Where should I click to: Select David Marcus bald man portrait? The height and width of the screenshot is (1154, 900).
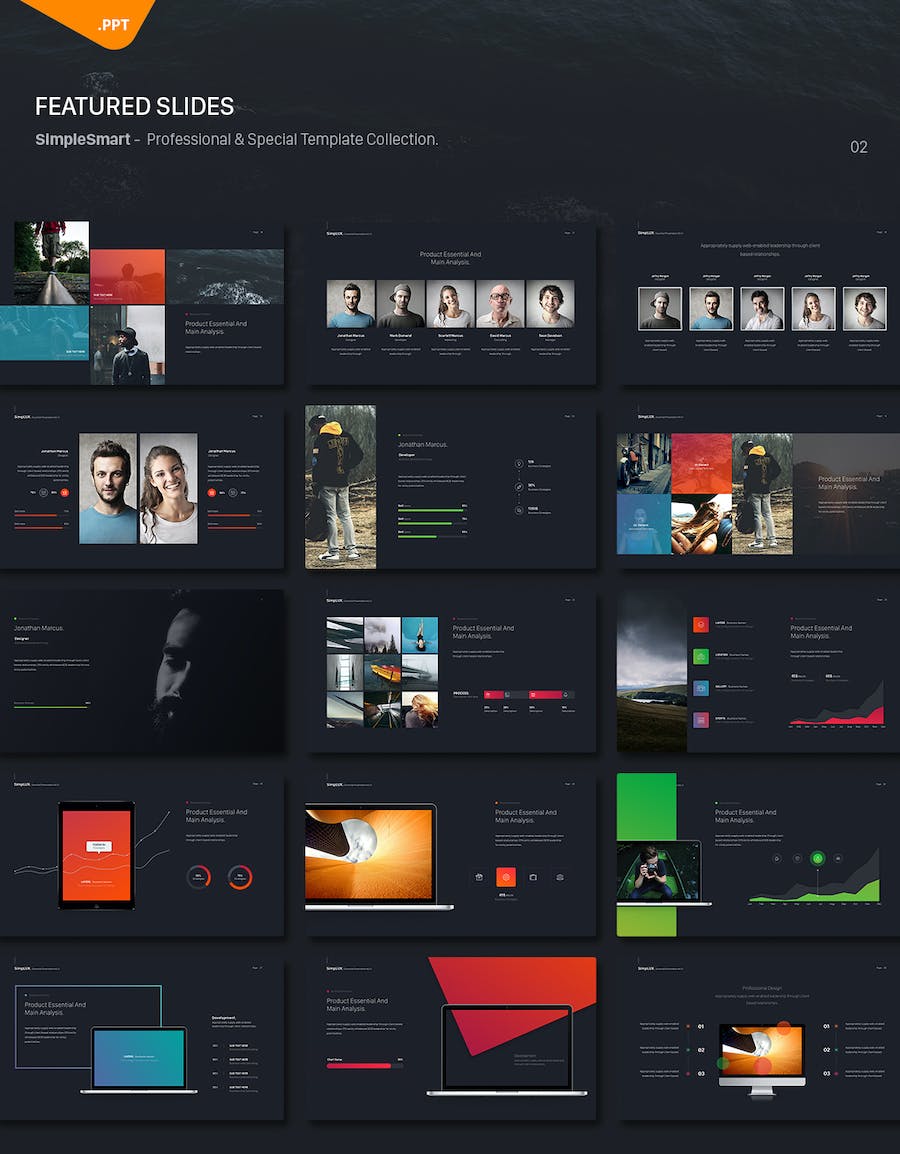point(500,305)
